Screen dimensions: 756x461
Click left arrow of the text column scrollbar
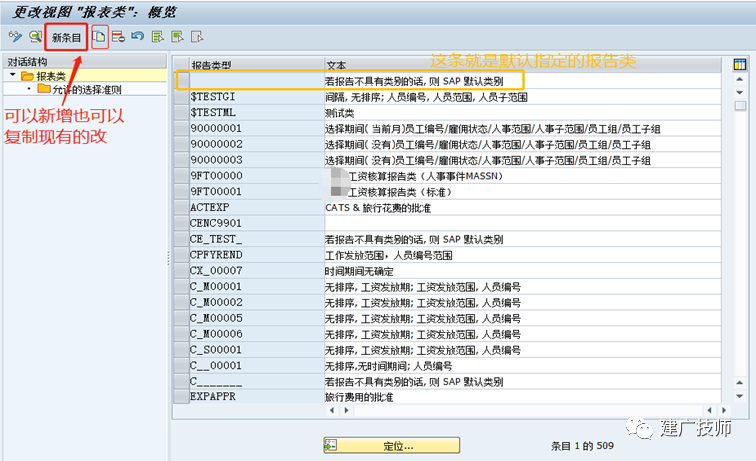tap(332, 410)
